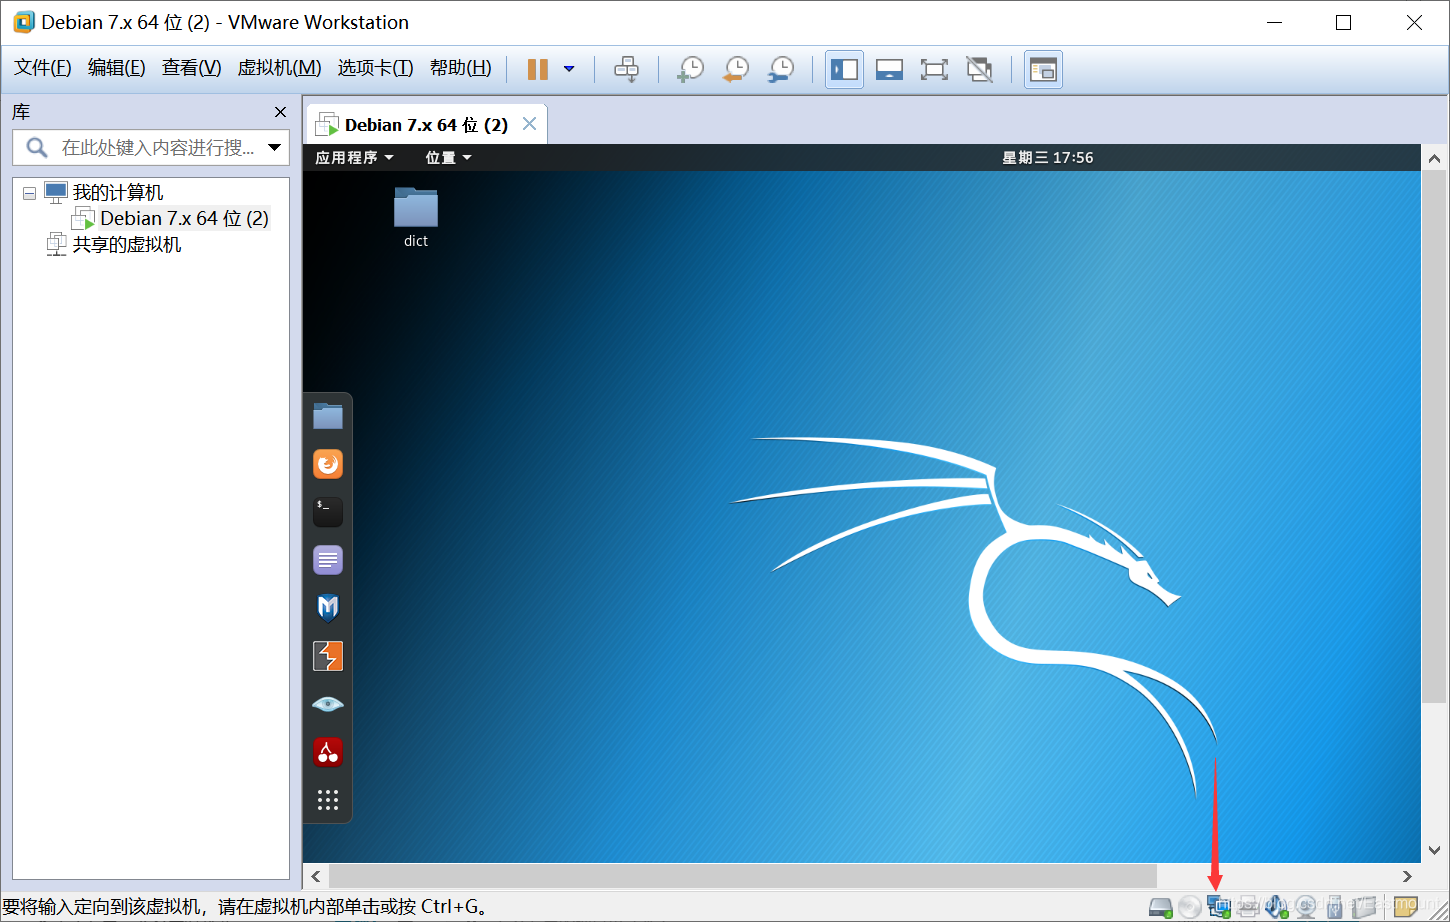The image size is (1450, 922).
Task: Click the message log note icon
Action: pyautogui.click(x=1405, y=906)
